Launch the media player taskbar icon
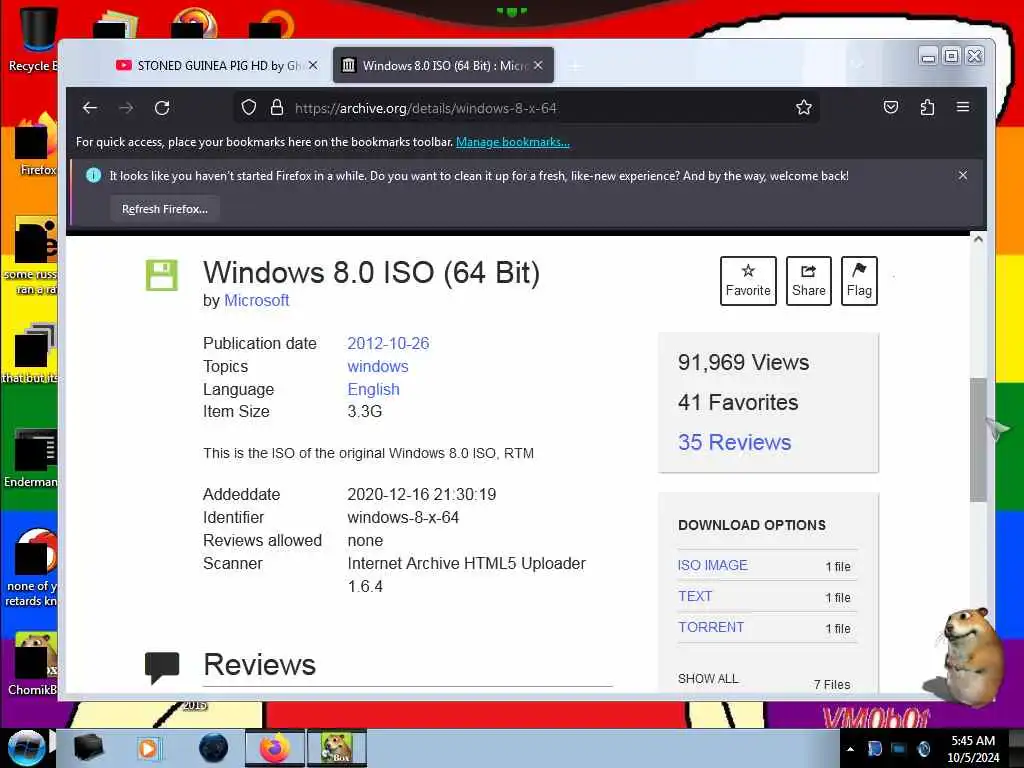Image resolution: width=1024 pixels, height=768 pixels. pyautogui.click(x=148, y=748)
